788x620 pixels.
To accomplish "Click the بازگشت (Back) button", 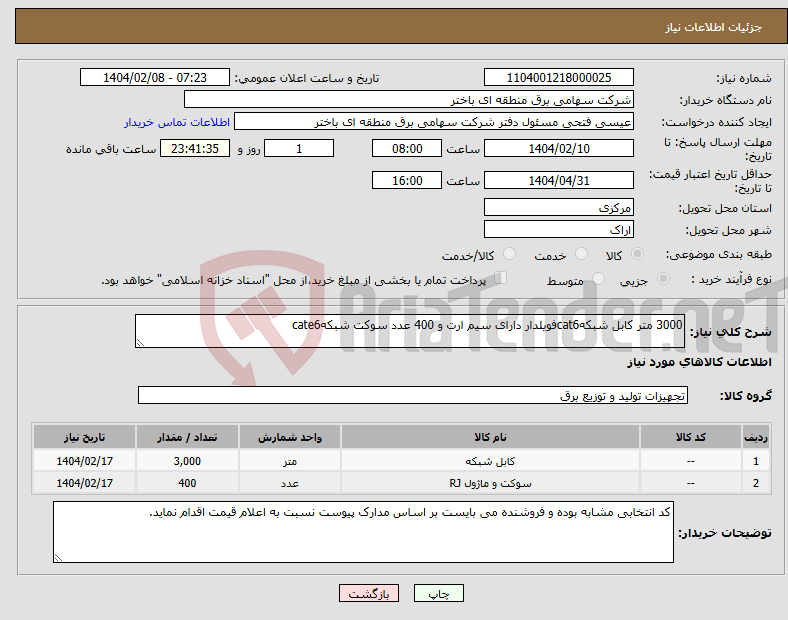I will (368, 593).
